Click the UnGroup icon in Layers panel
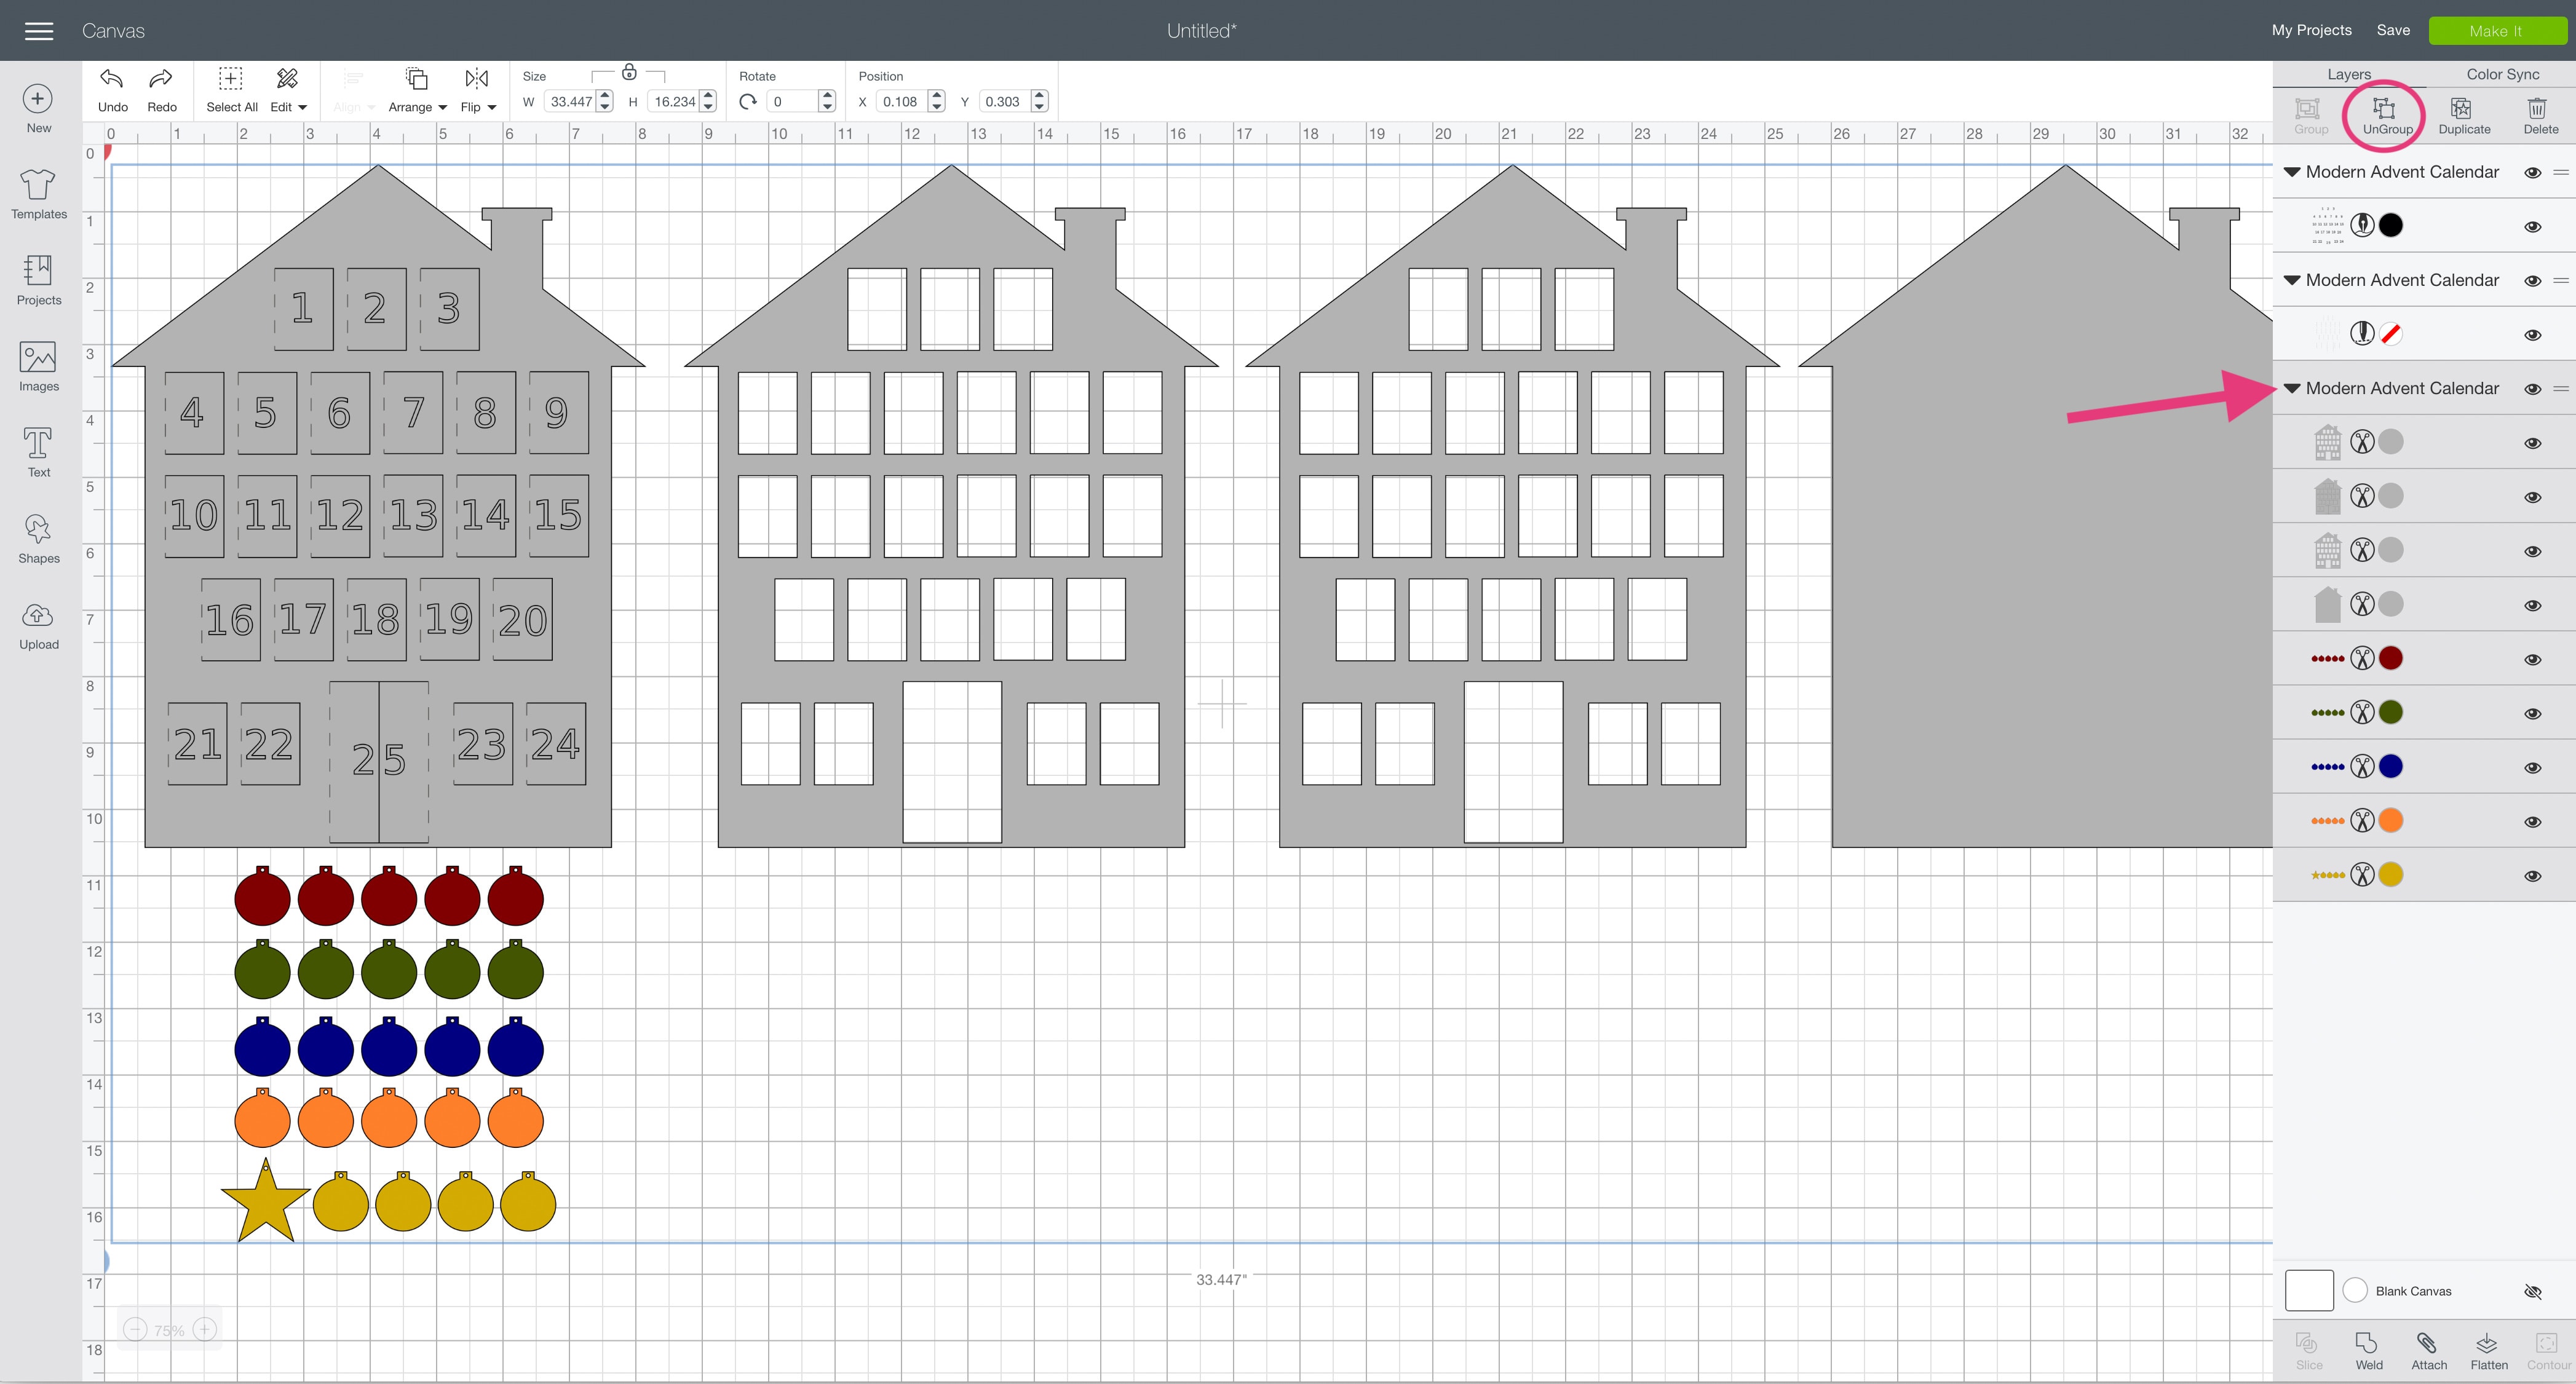This screenshot has height=1384, width=2576. coord(2385,109)
